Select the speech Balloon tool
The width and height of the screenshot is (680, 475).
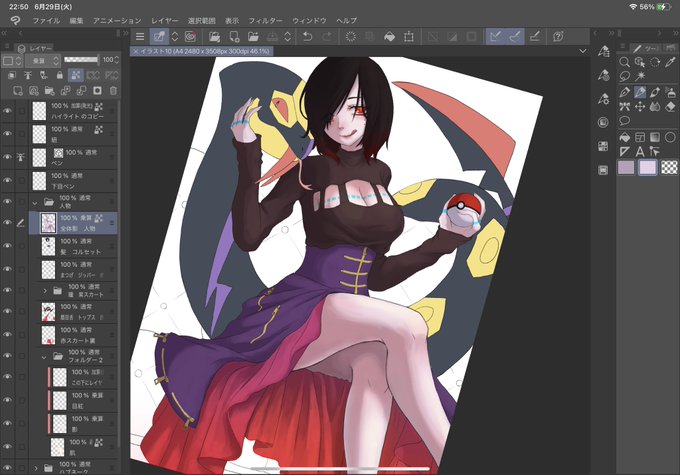point(624,120)
